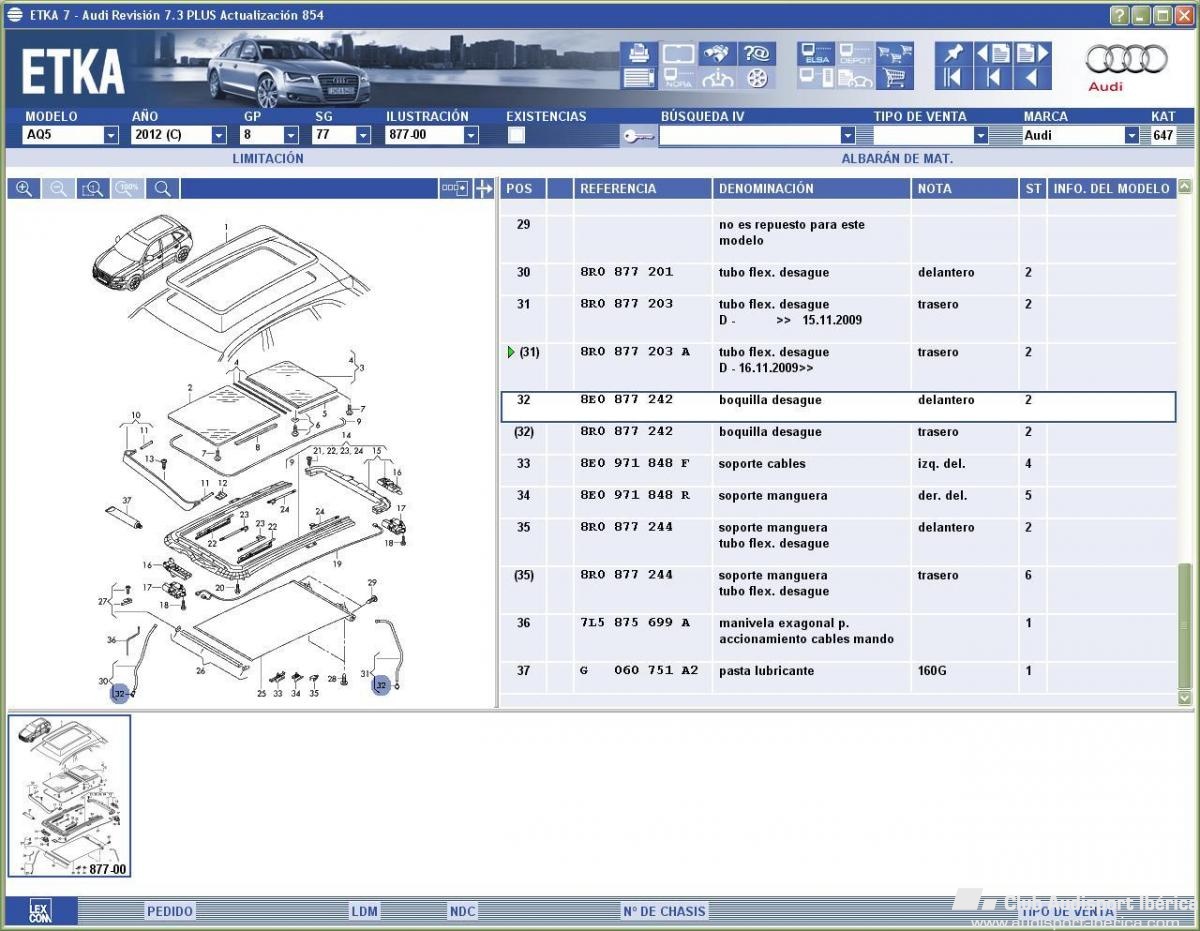
Task: Click the single left arrow navigation icon
Action: tap(1032, 78)
